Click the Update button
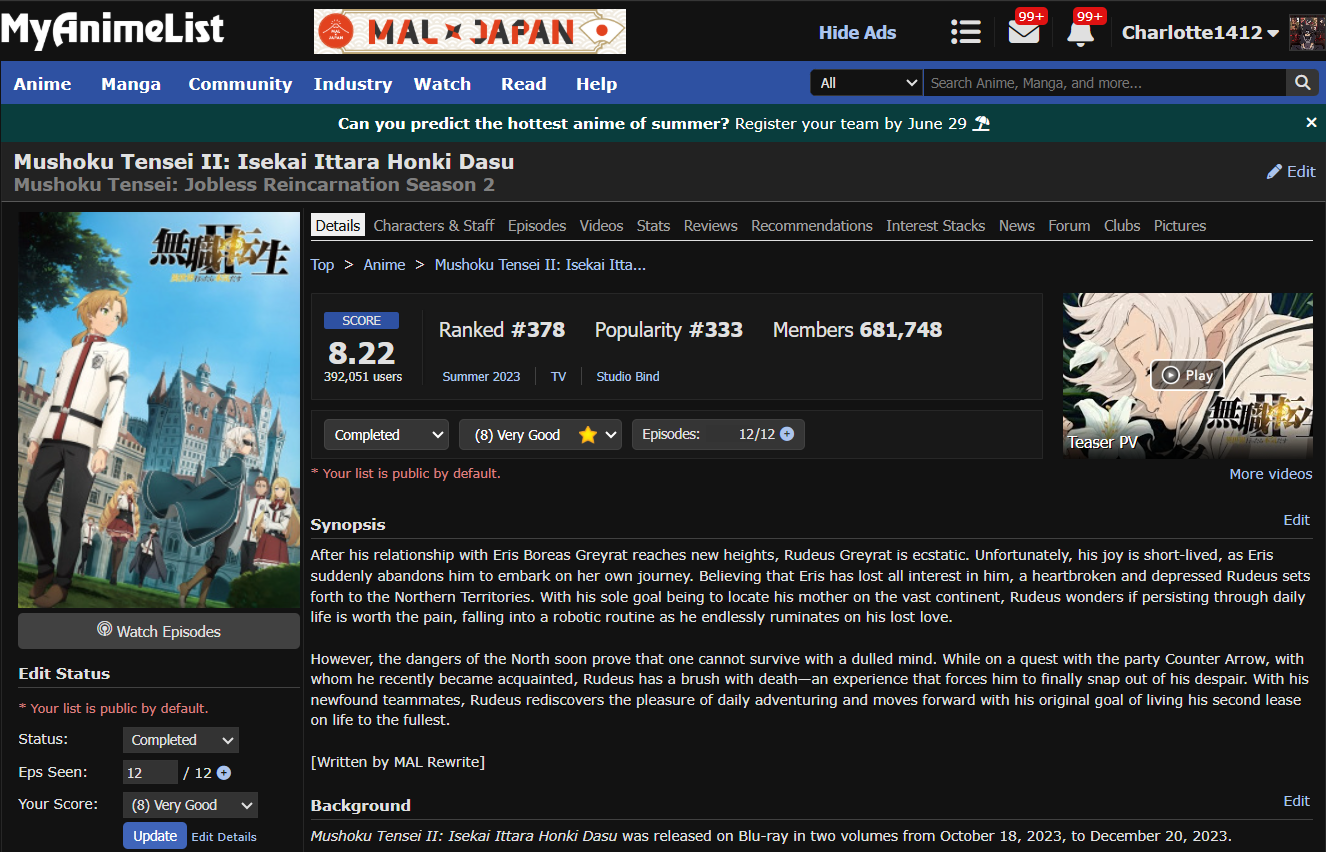This screenshot has width=1326, height=852. click(x=155, y=836)
